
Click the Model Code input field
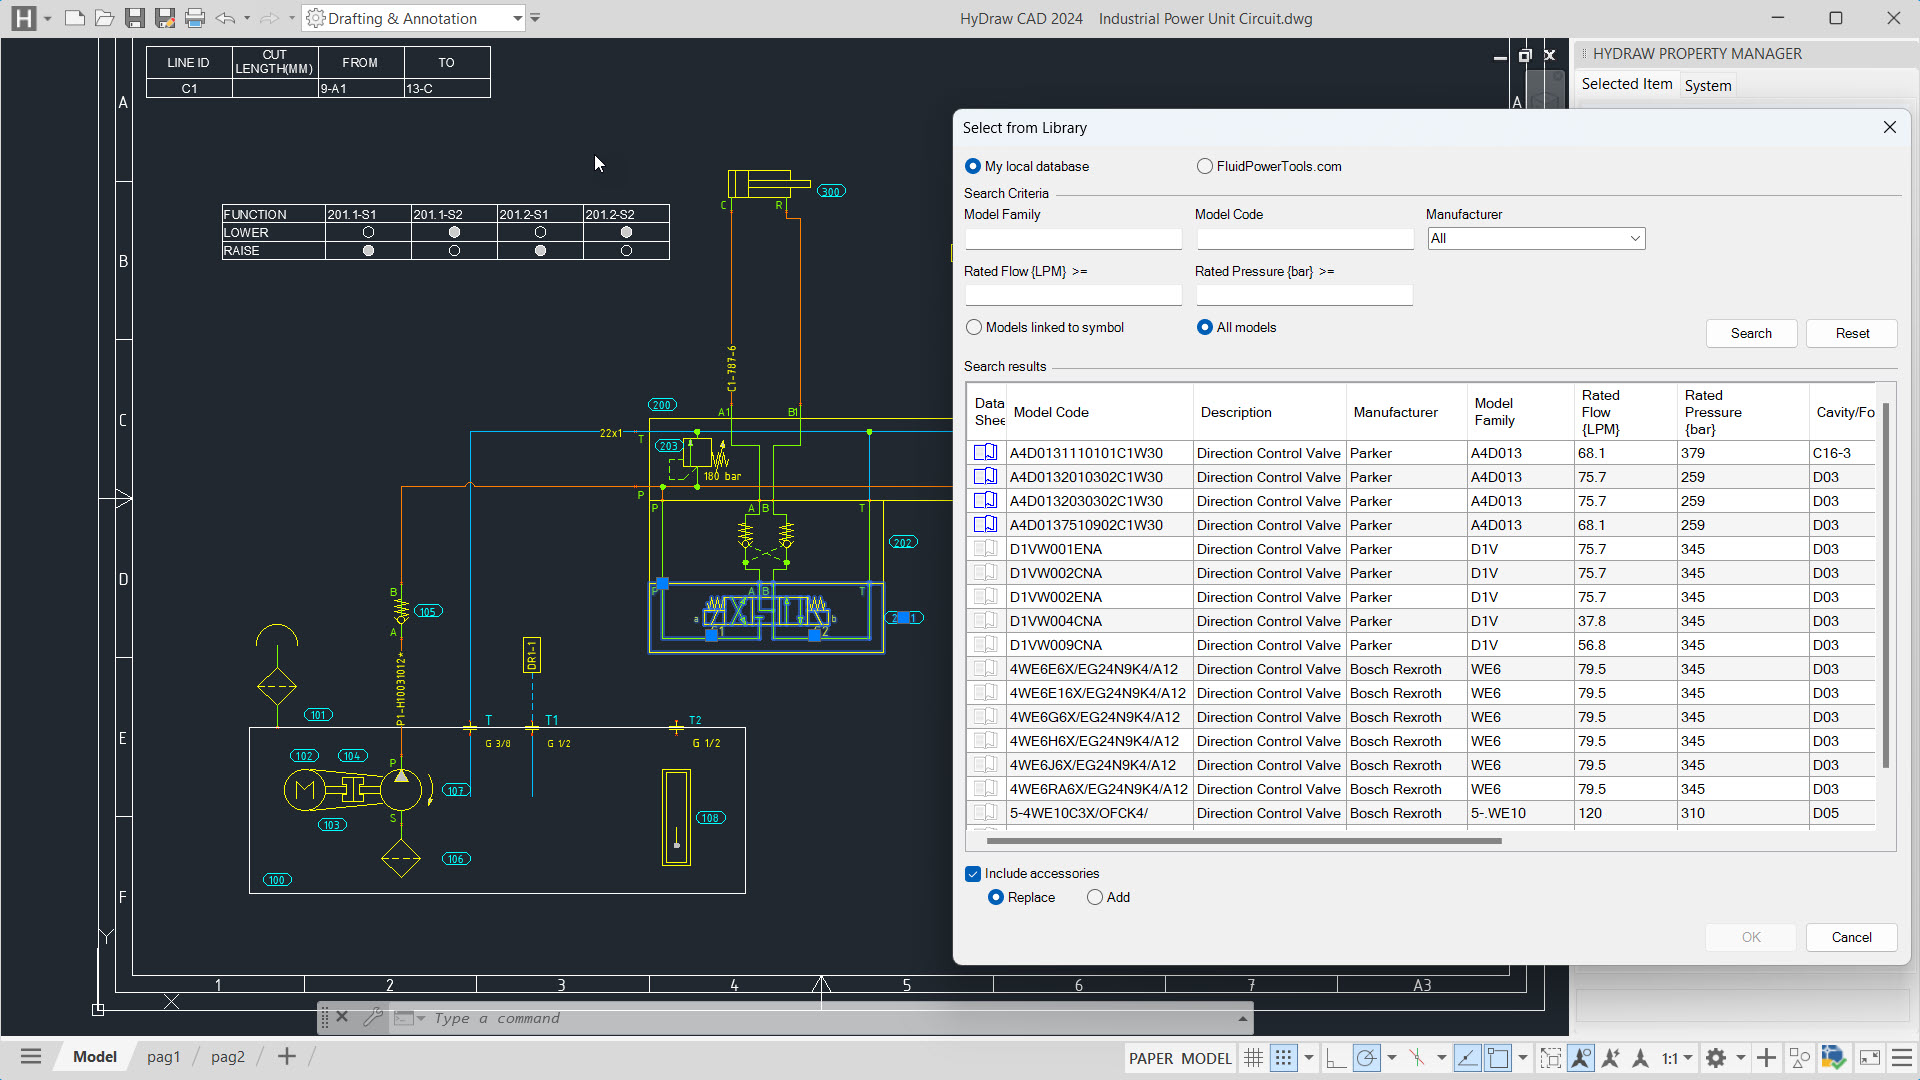(1304, 238)
